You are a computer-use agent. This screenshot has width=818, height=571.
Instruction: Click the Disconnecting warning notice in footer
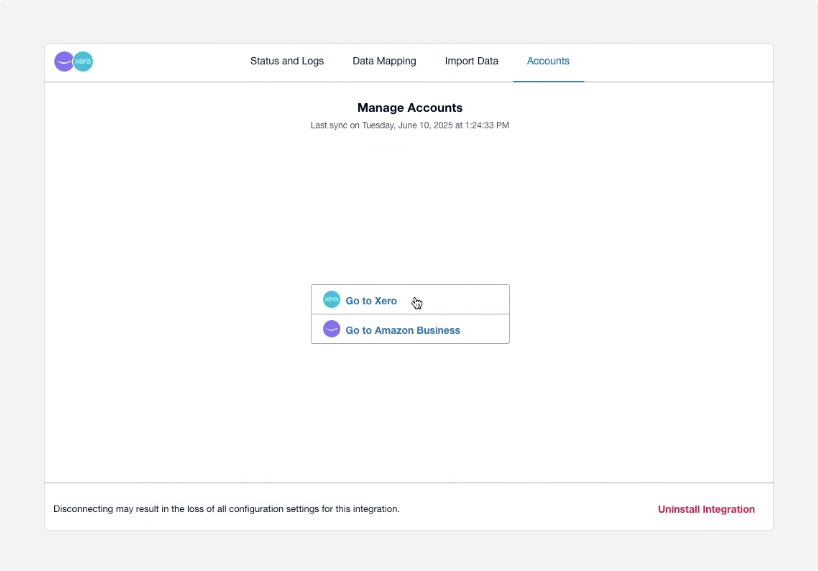tap(226, 509)
